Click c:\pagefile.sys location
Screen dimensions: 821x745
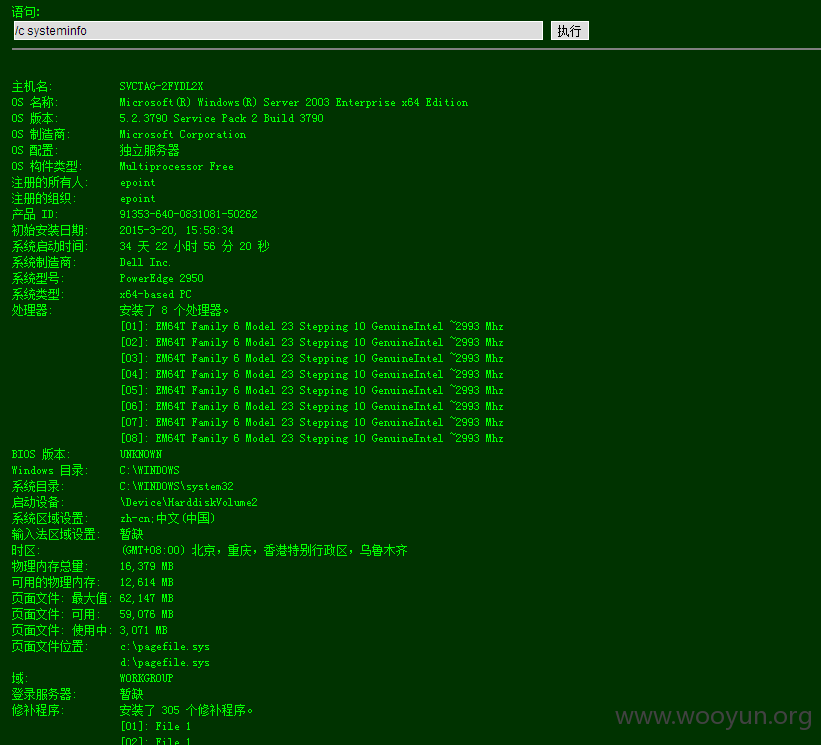(165, 647)
